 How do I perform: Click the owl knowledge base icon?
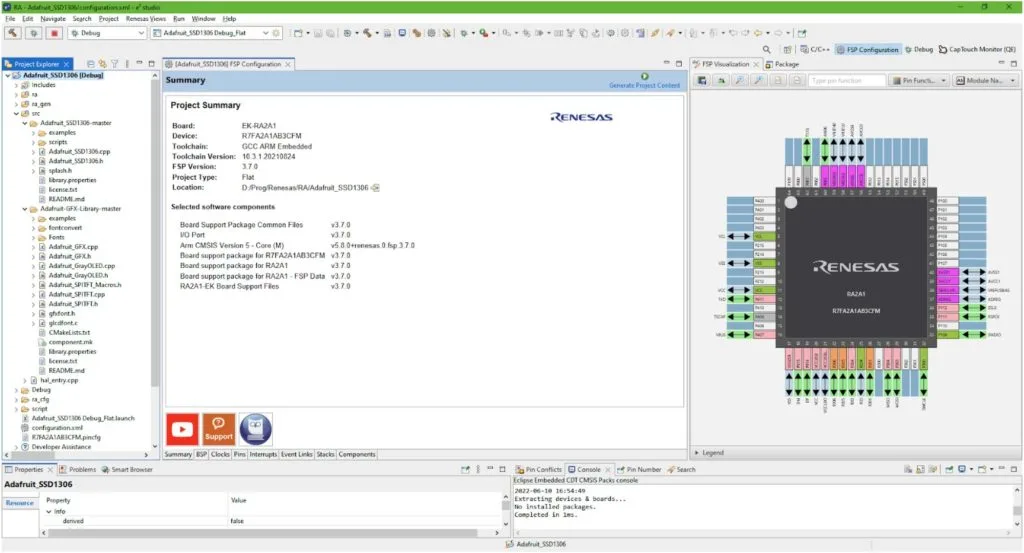(x=255, y=429)
